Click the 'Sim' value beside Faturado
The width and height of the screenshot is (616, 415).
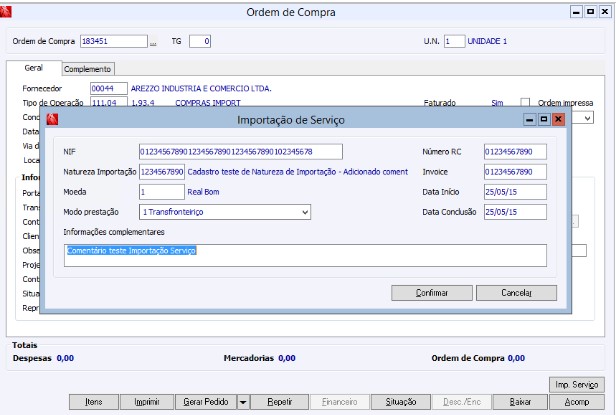(497, 103)
